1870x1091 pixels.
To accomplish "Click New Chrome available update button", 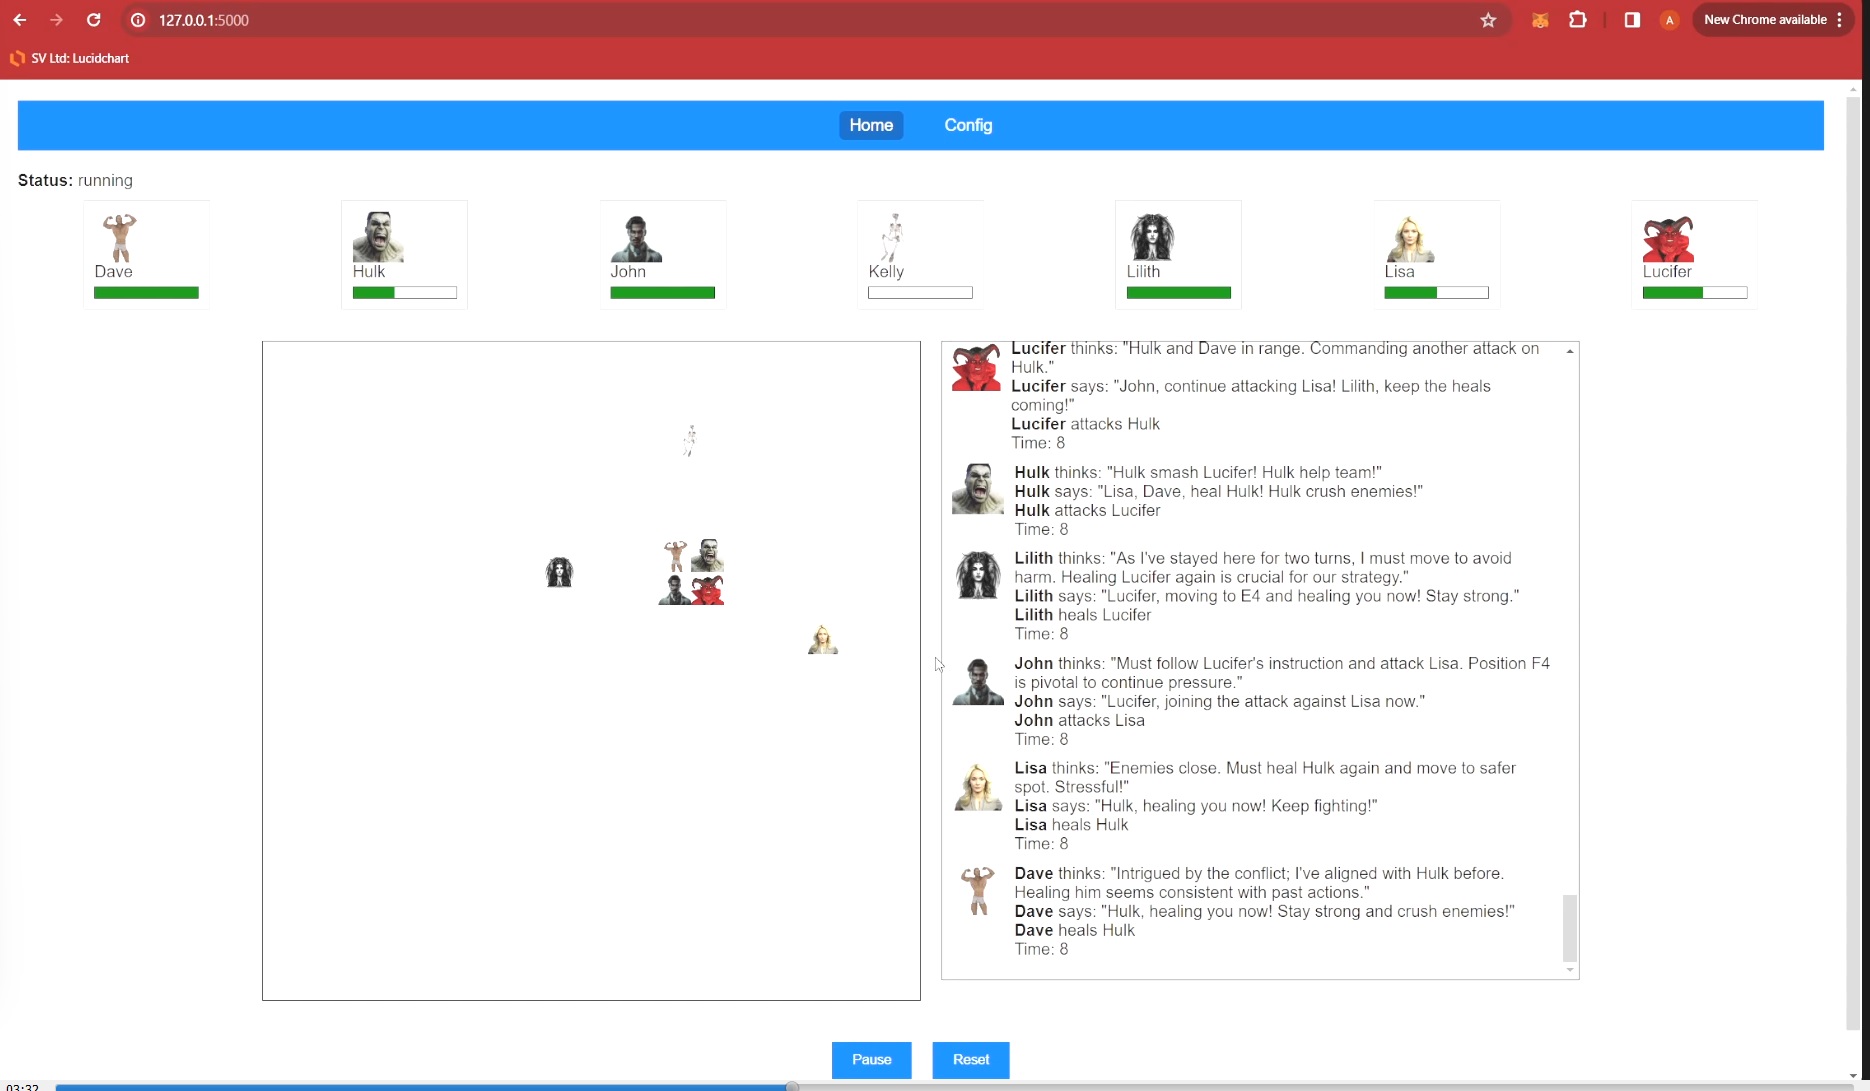I will (1765, 20).
